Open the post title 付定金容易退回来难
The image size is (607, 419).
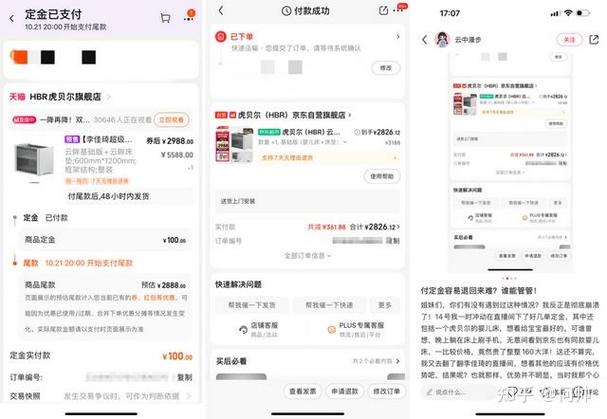point(478,290)
